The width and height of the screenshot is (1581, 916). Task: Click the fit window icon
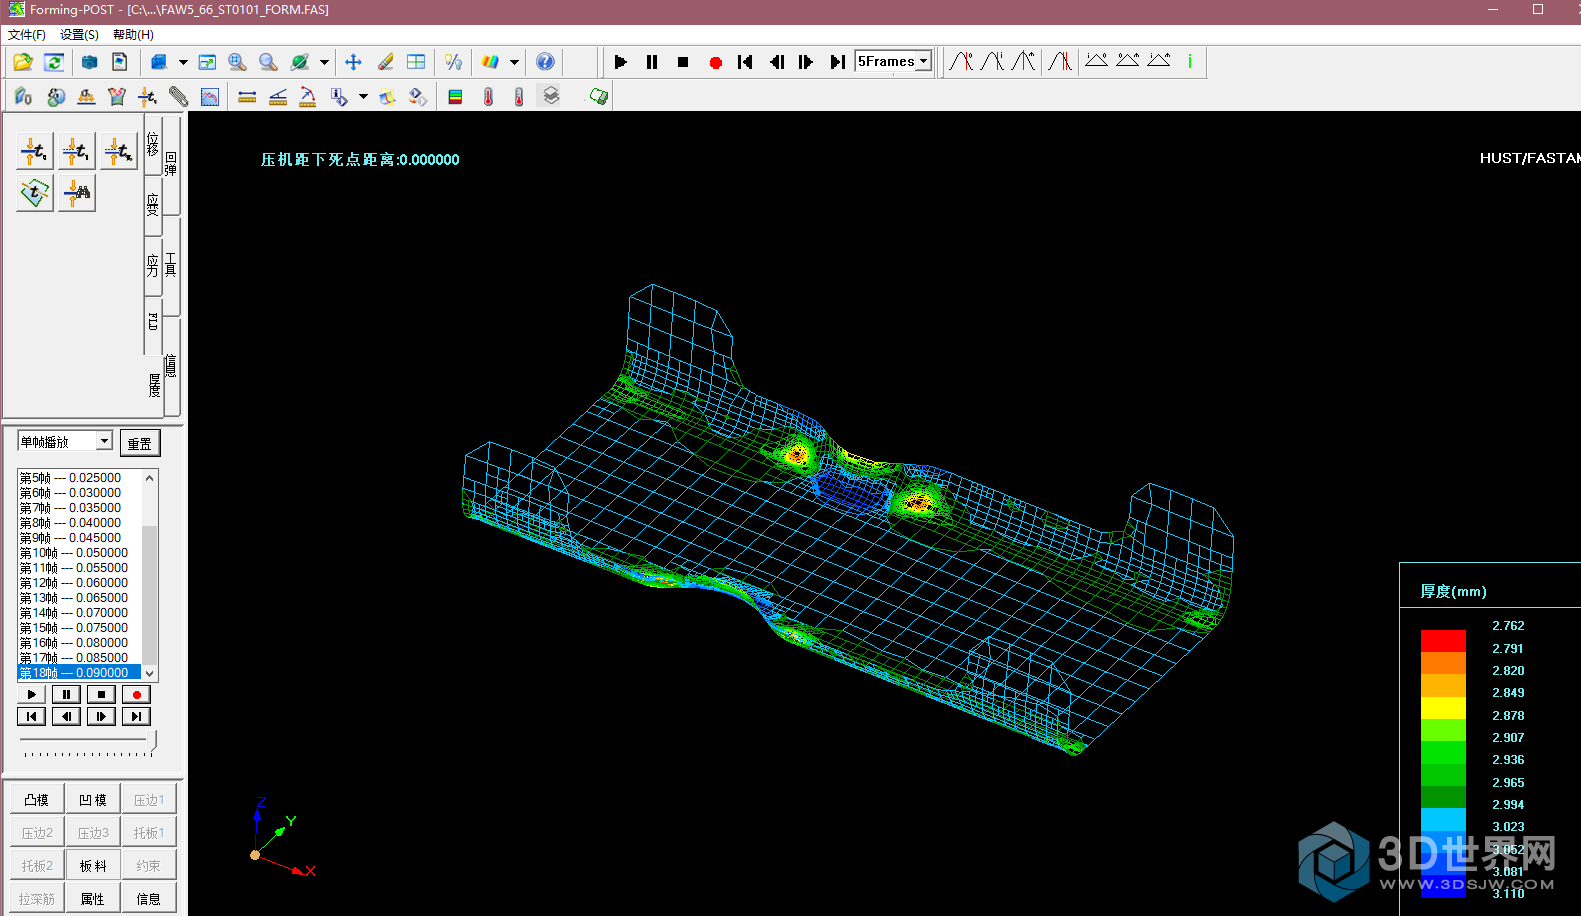[x=207, y=62]
